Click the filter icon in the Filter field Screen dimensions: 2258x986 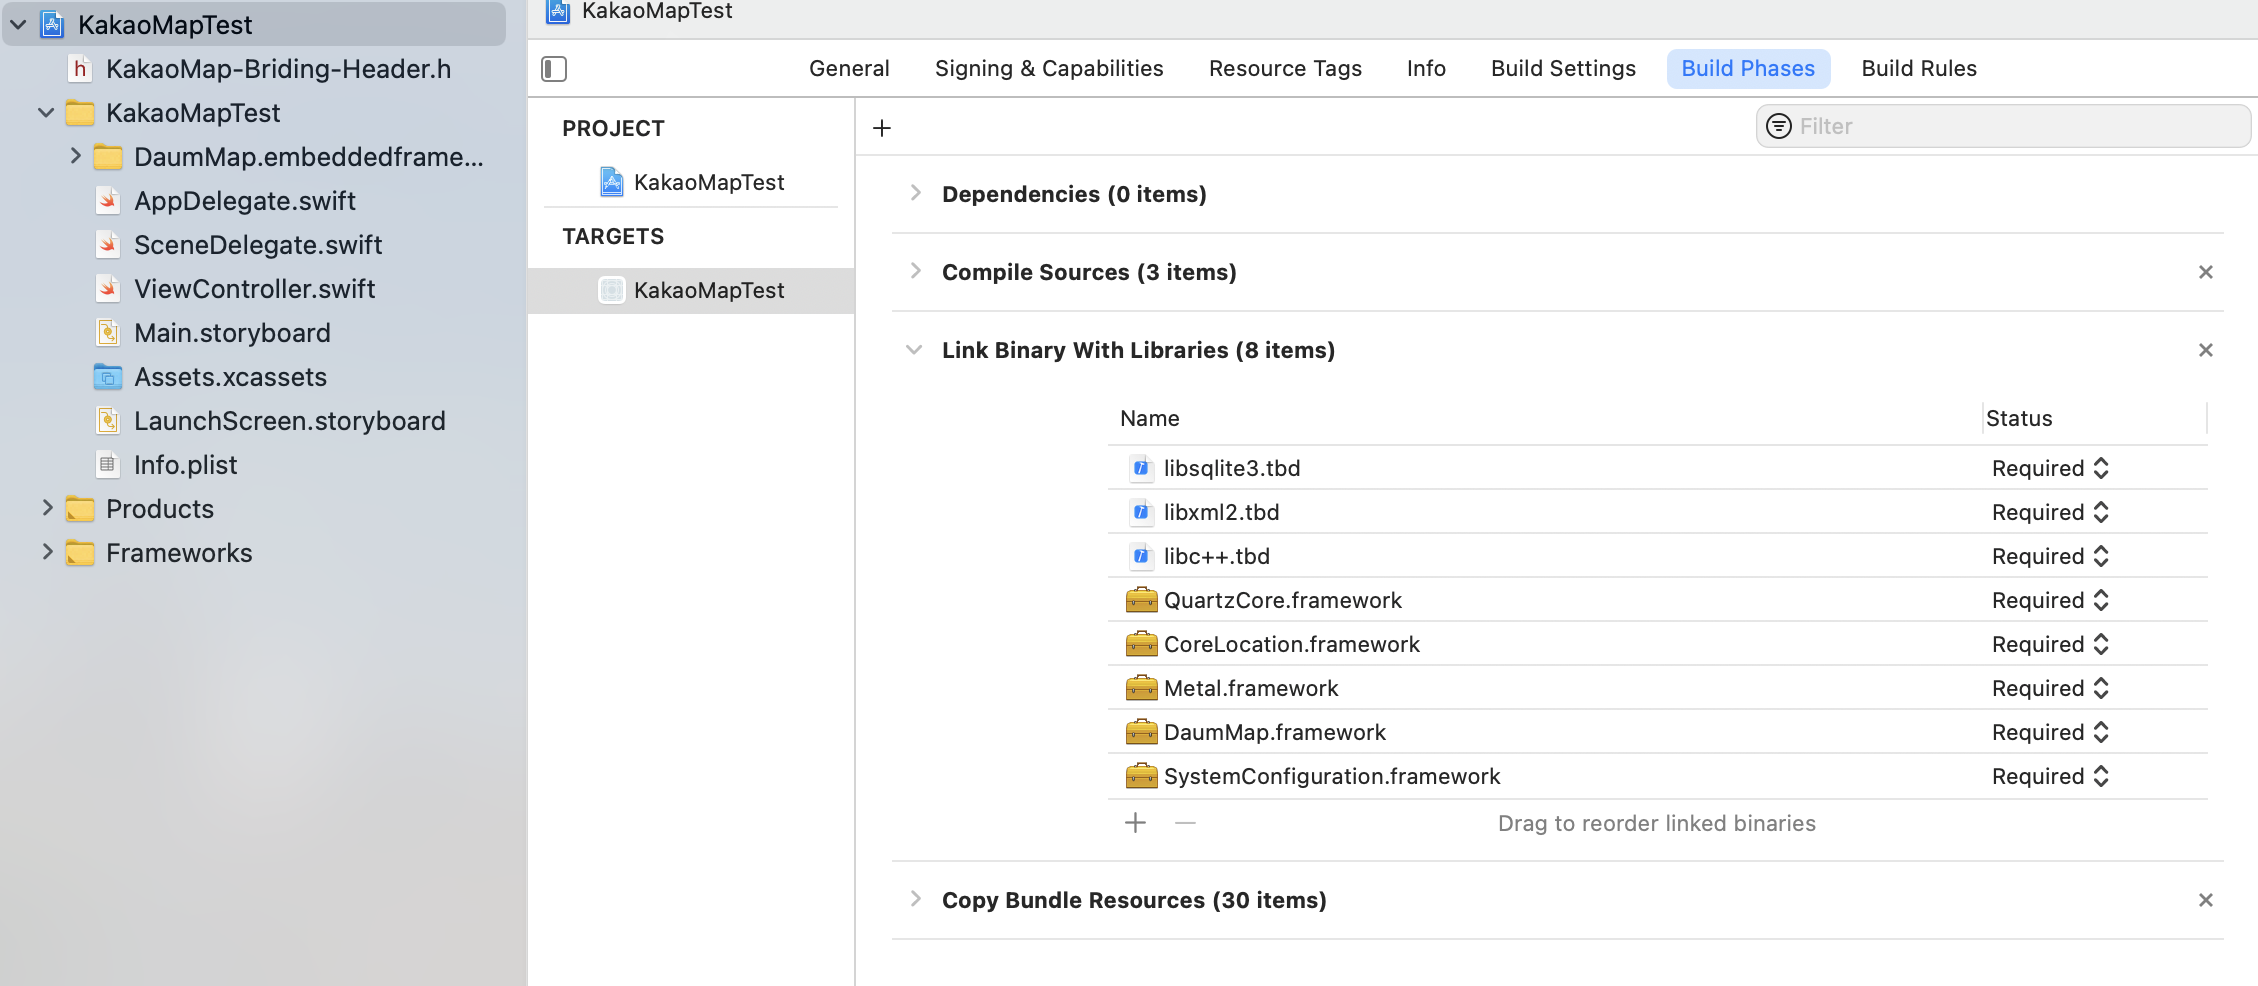[x=1779, y=126]
